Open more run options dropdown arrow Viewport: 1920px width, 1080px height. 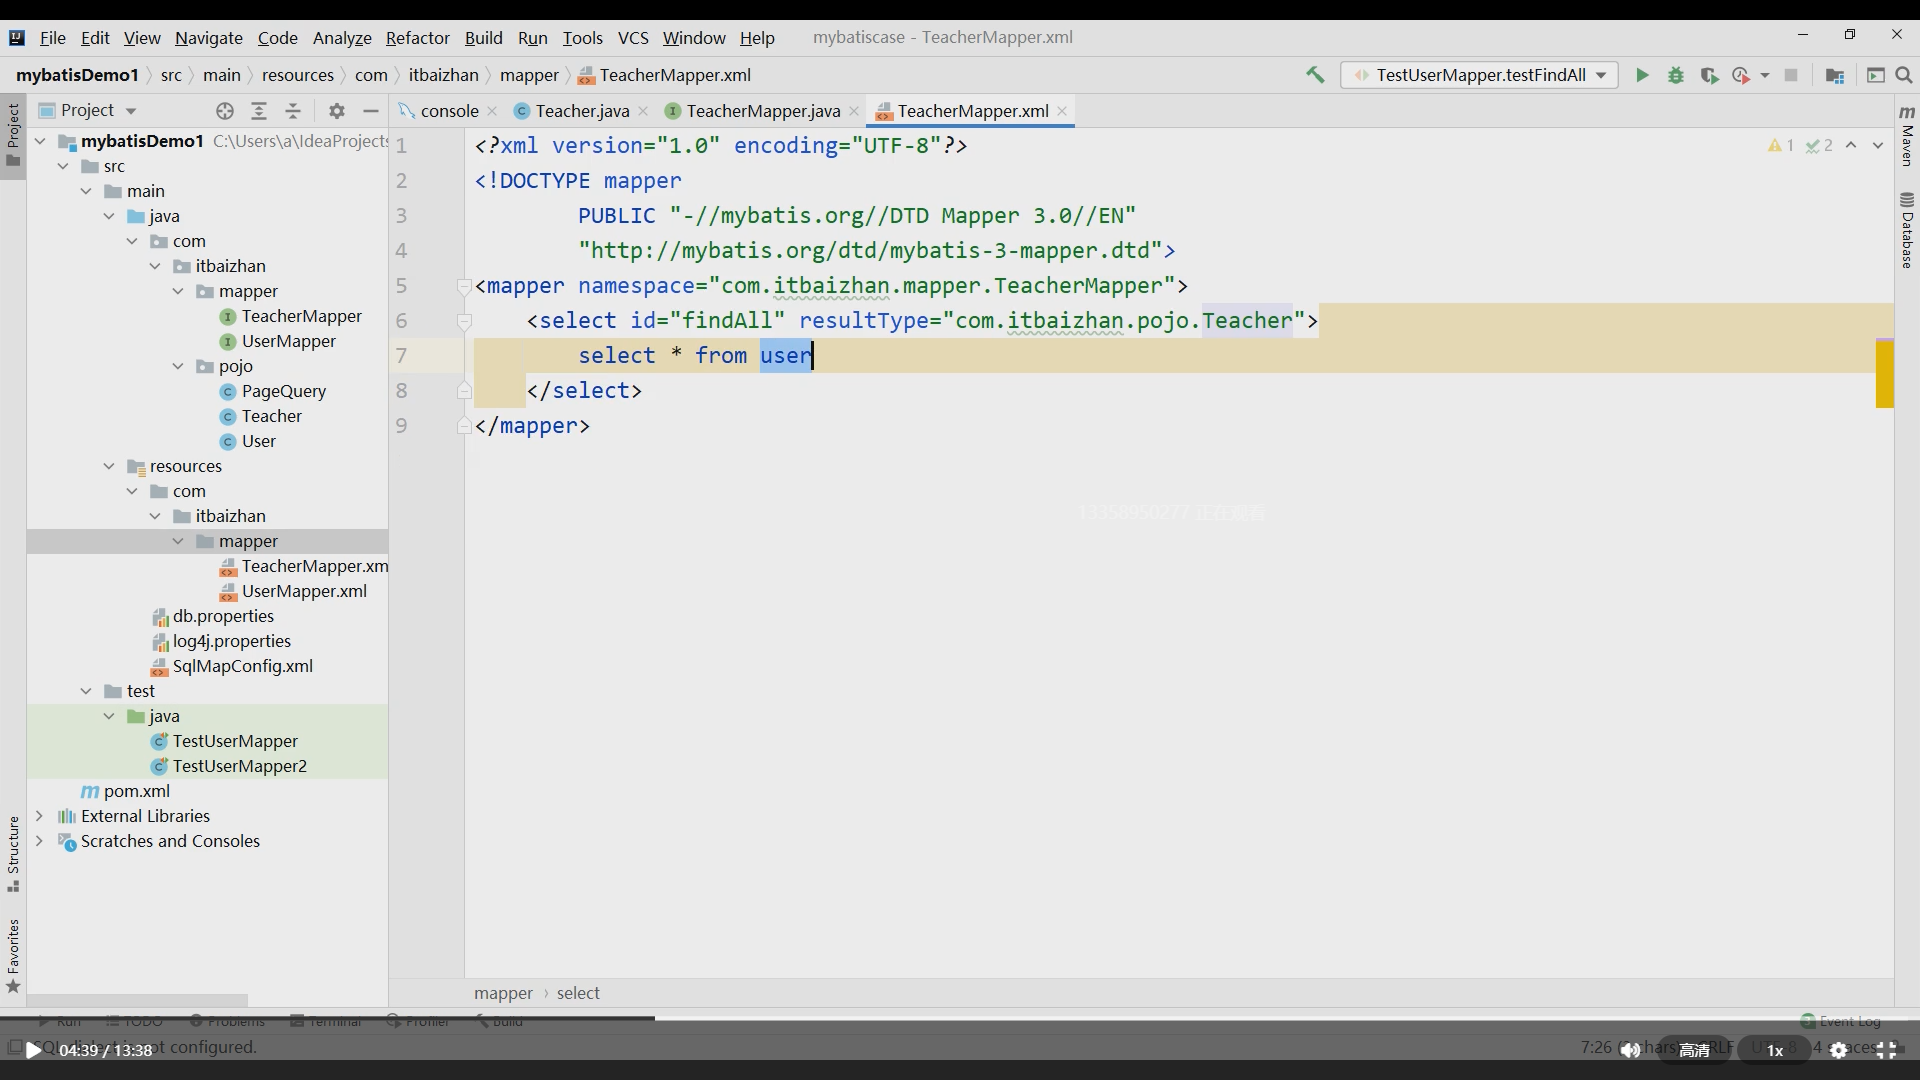pyautogui.click(x=1764, y=75)
